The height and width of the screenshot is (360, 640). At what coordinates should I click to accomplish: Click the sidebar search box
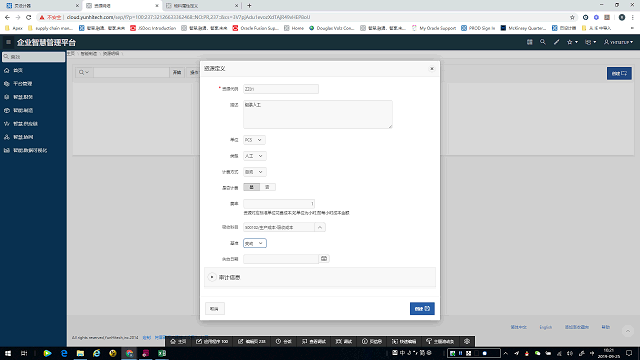pyautogui.click(x=33, y=57)
